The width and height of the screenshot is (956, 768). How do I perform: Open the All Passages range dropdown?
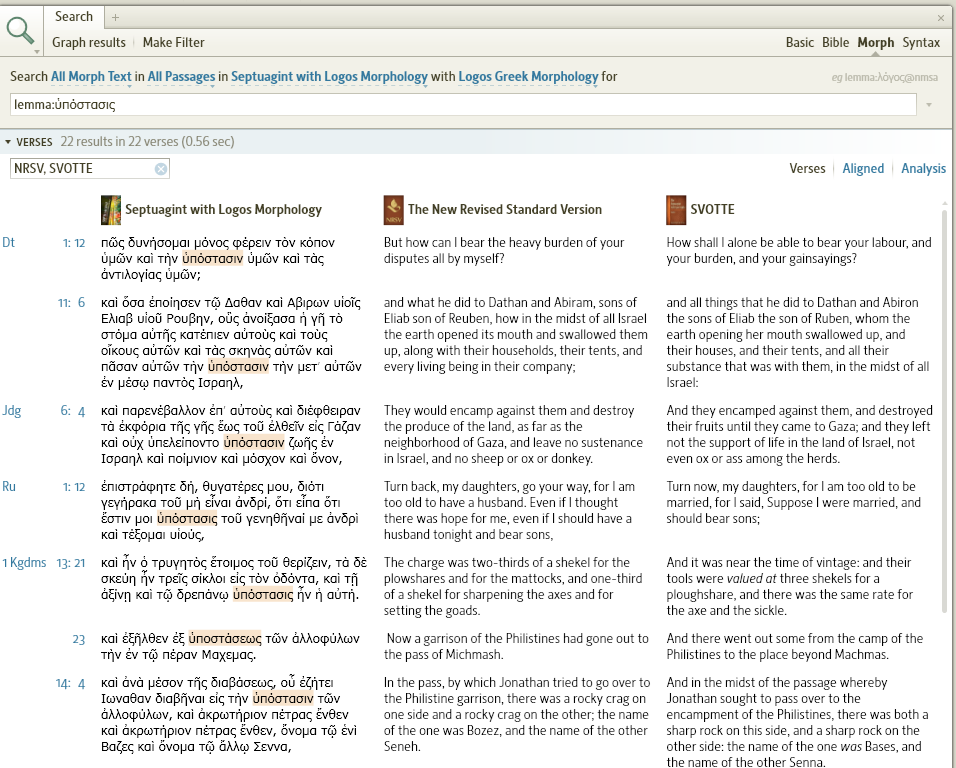point(181,77)
